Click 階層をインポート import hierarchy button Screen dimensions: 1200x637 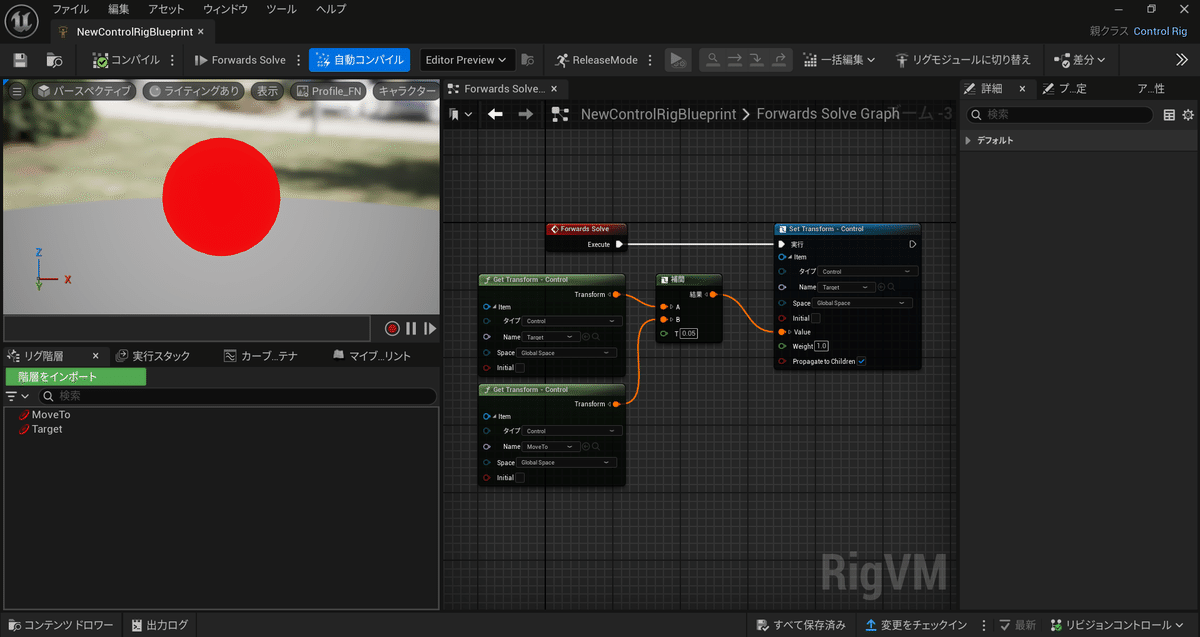[x=76, y=377]
